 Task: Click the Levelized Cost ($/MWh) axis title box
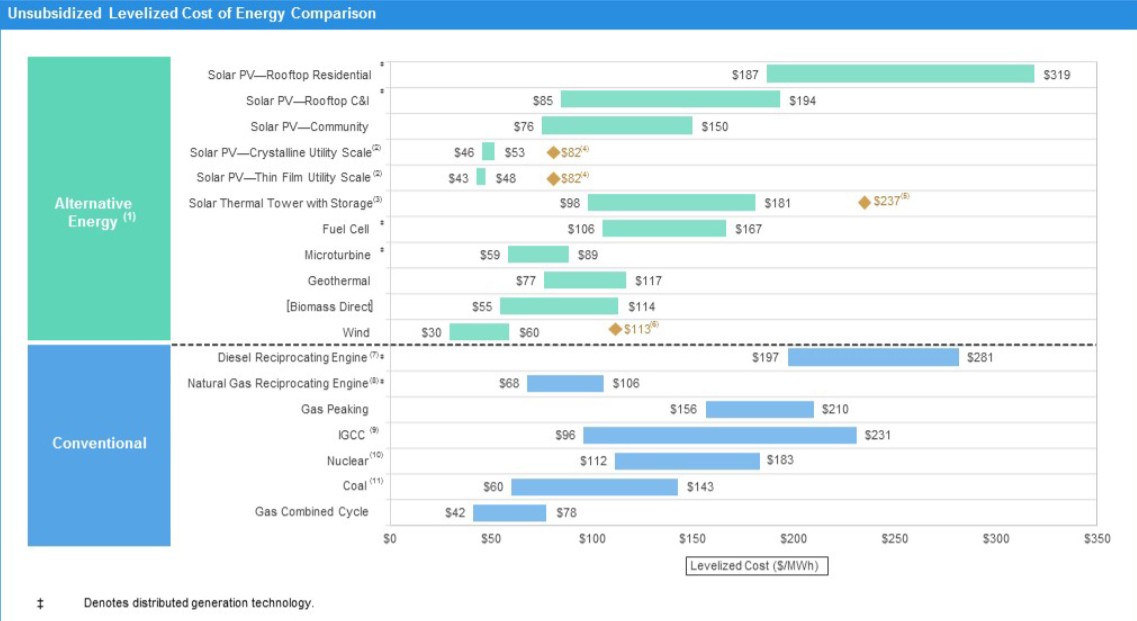(758, 566)
